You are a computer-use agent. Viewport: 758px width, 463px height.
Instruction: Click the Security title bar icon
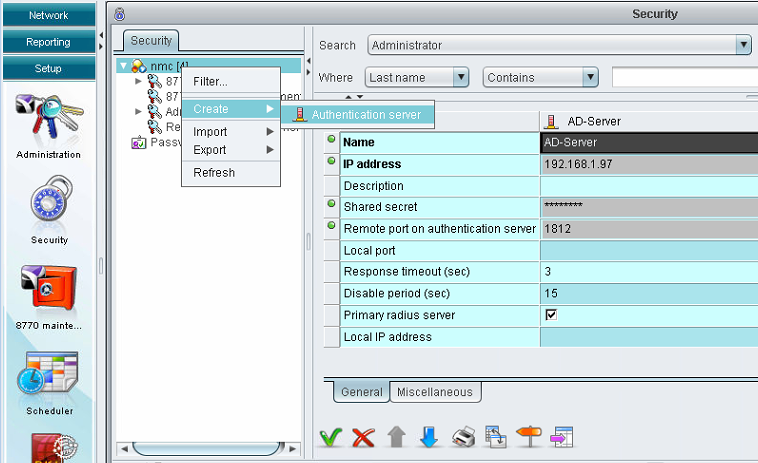pyautogui.click(x=119, y=14)
